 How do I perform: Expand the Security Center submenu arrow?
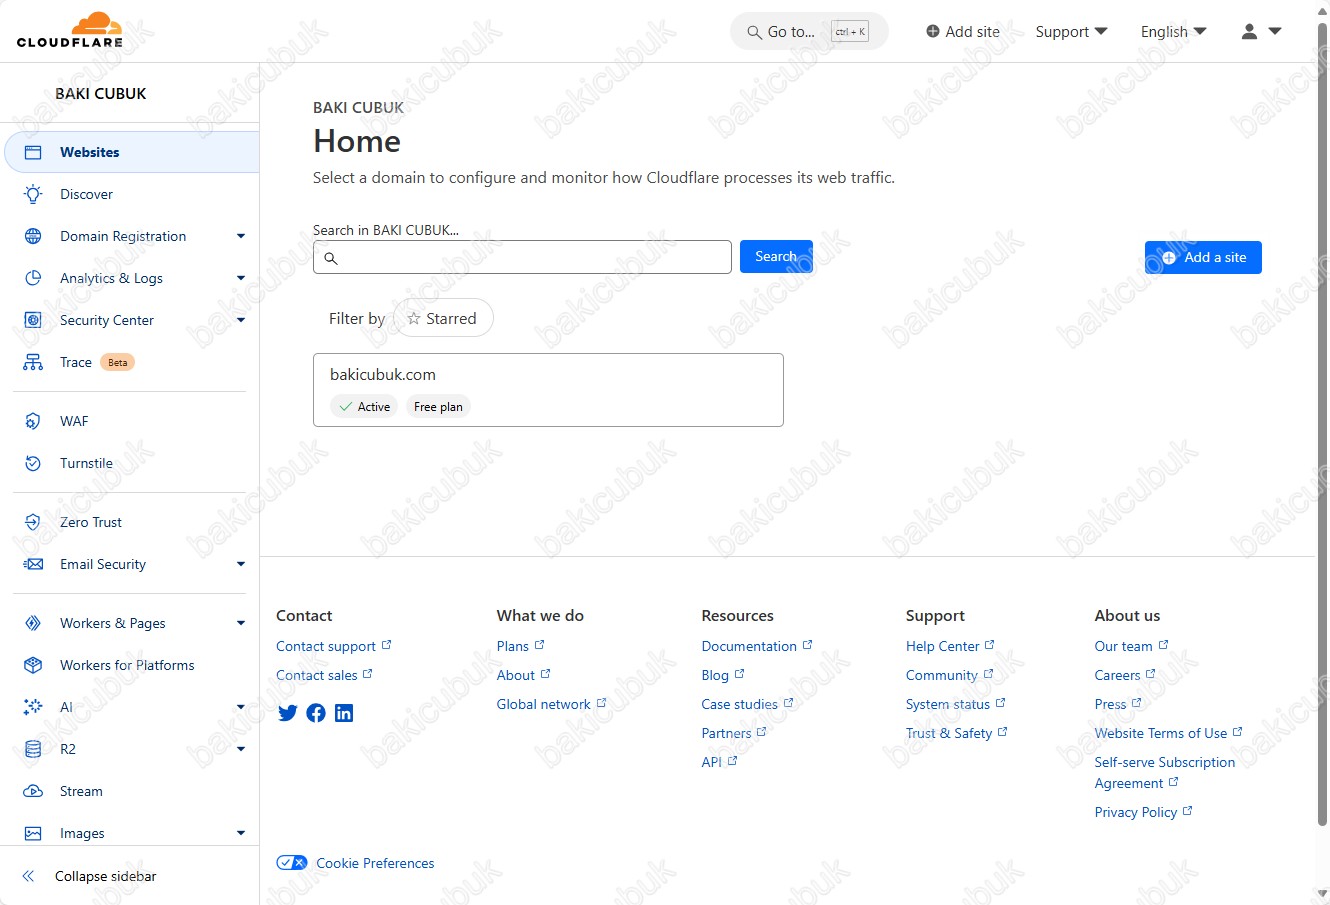coord(241,320)
